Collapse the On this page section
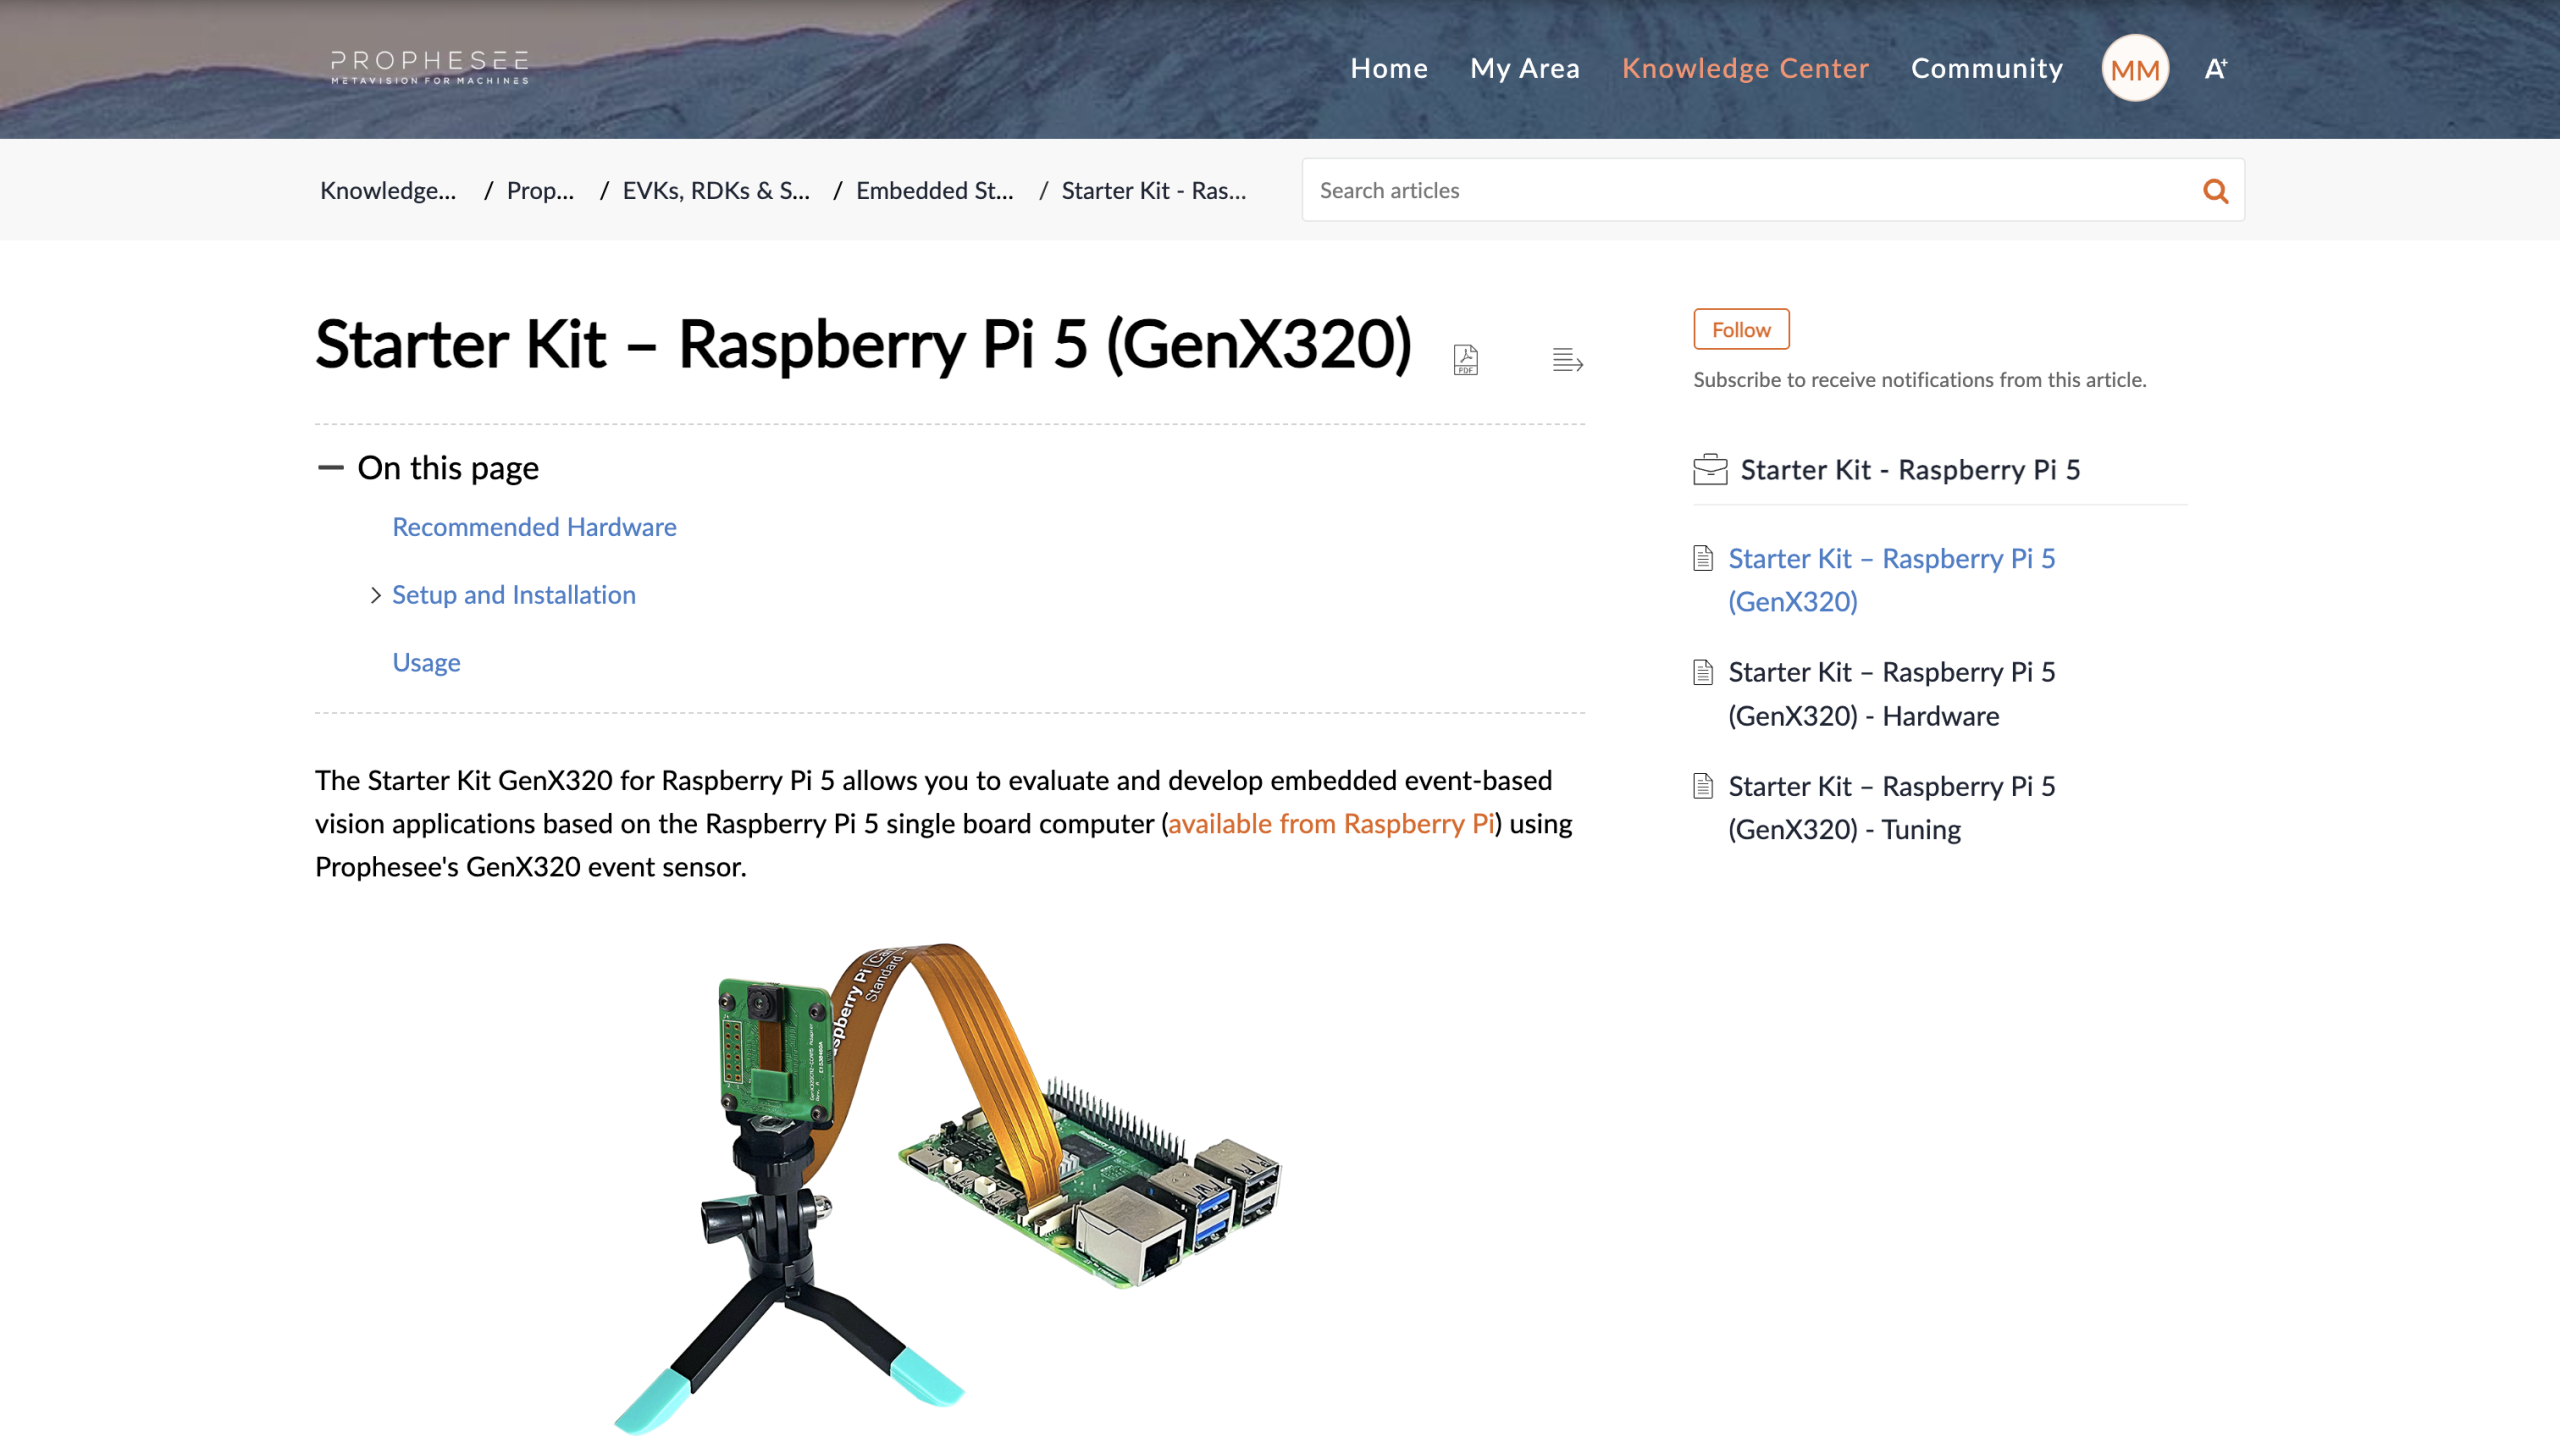Screen dimensions: 2560x1448 (x=330, y=468)
